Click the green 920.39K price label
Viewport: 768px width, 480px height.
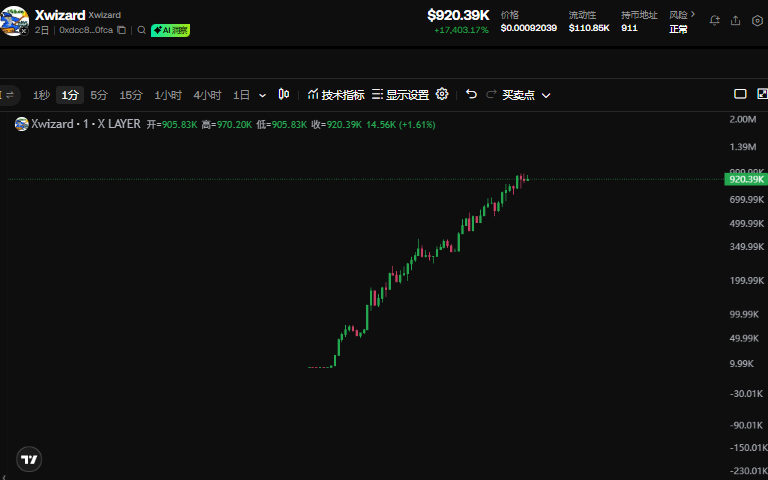[x=746, y=179]
